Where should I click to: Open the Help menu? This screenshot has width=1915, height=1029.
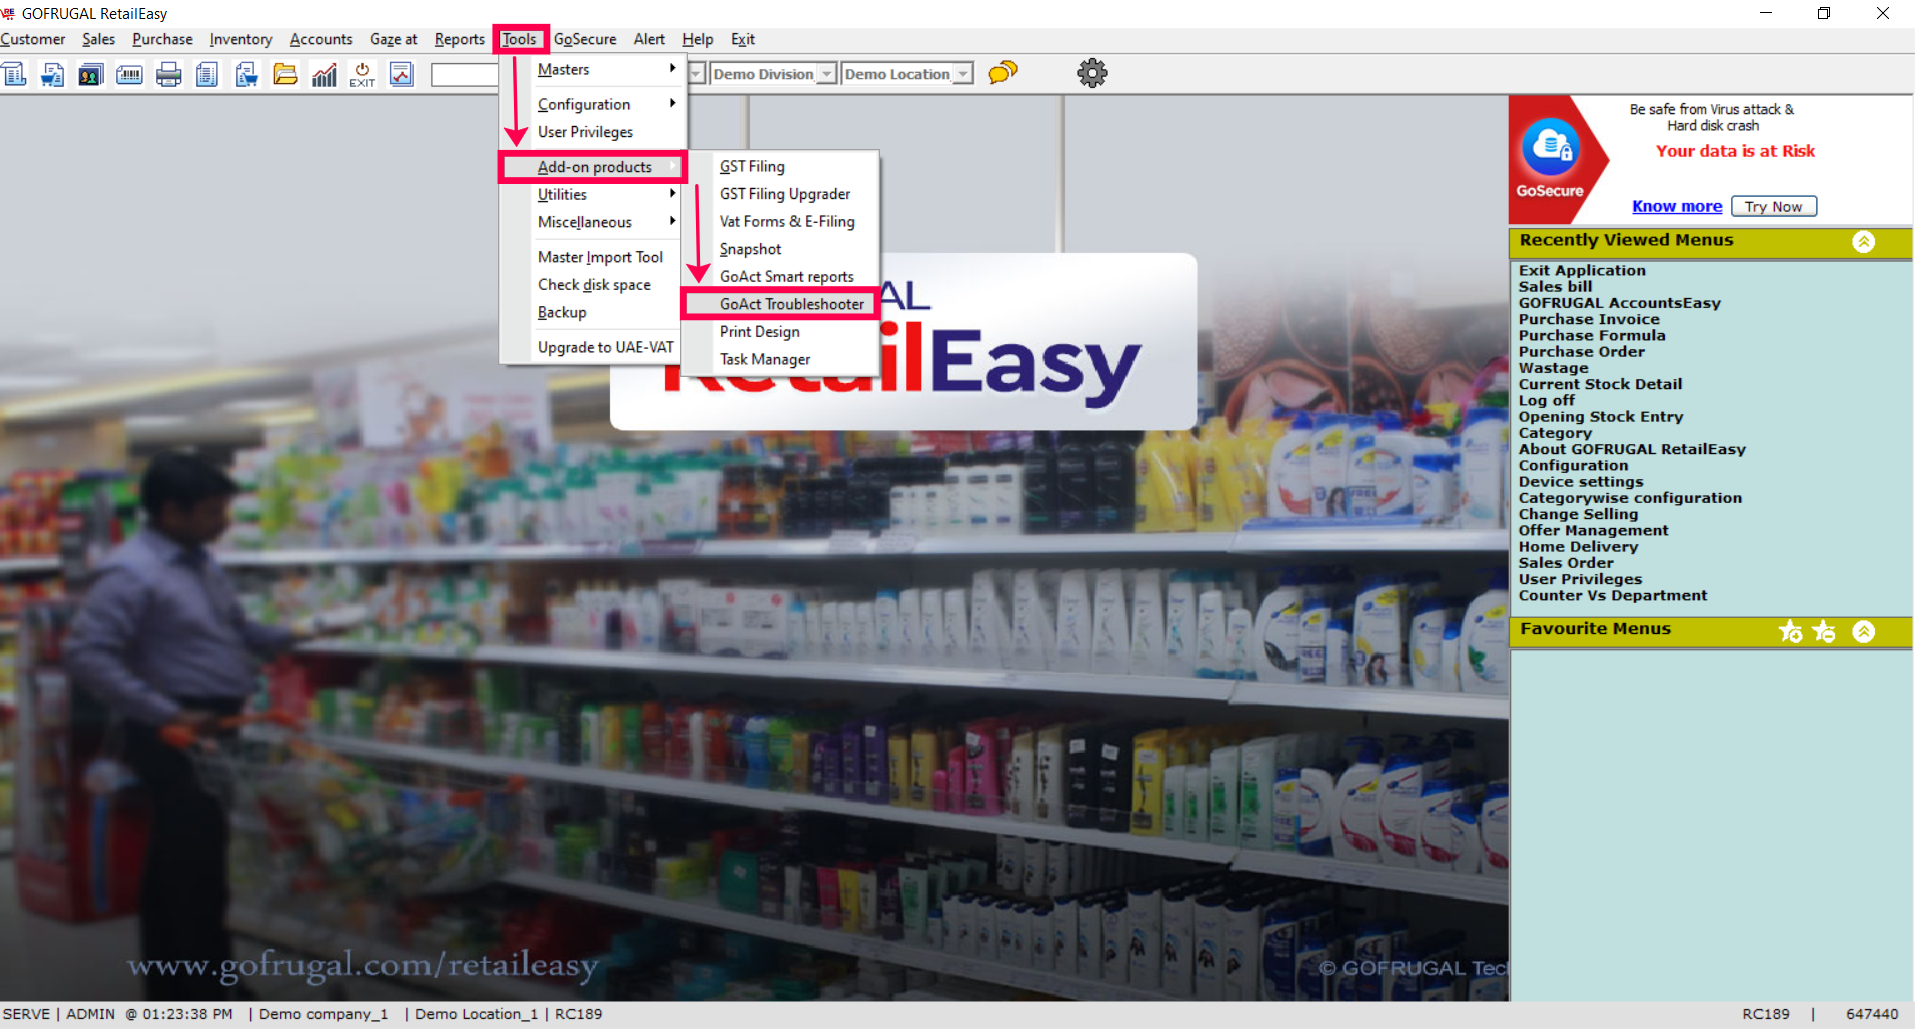698,39
